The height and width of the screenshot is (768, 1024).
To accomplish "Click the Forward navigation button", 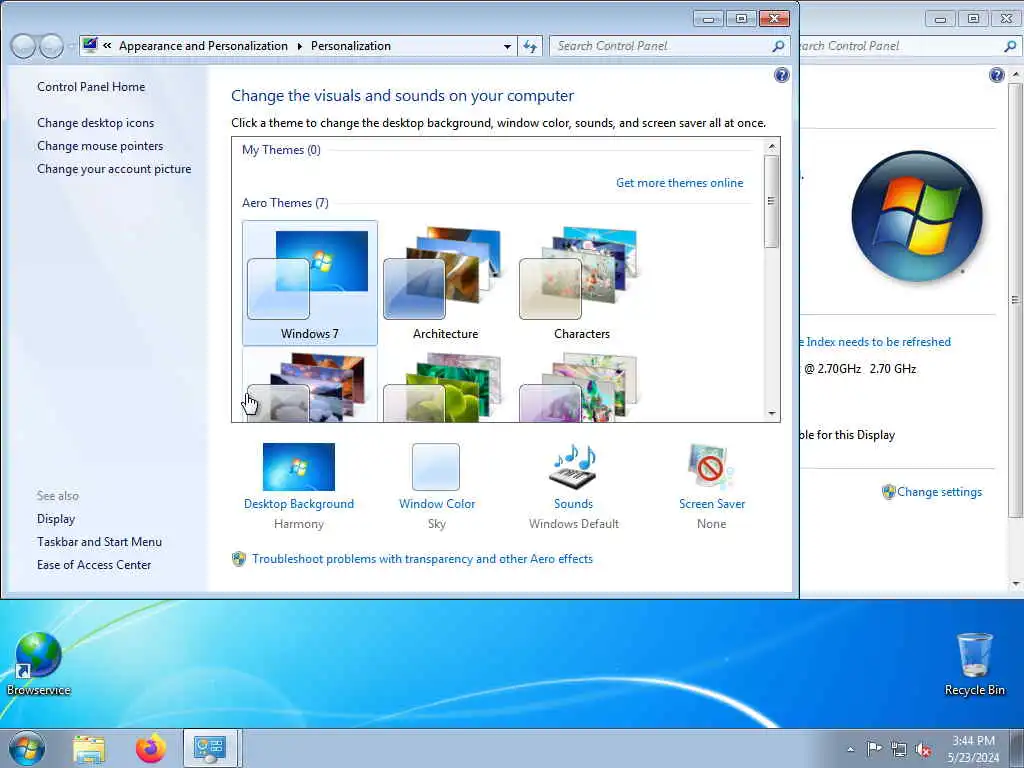I will point(52,46).
